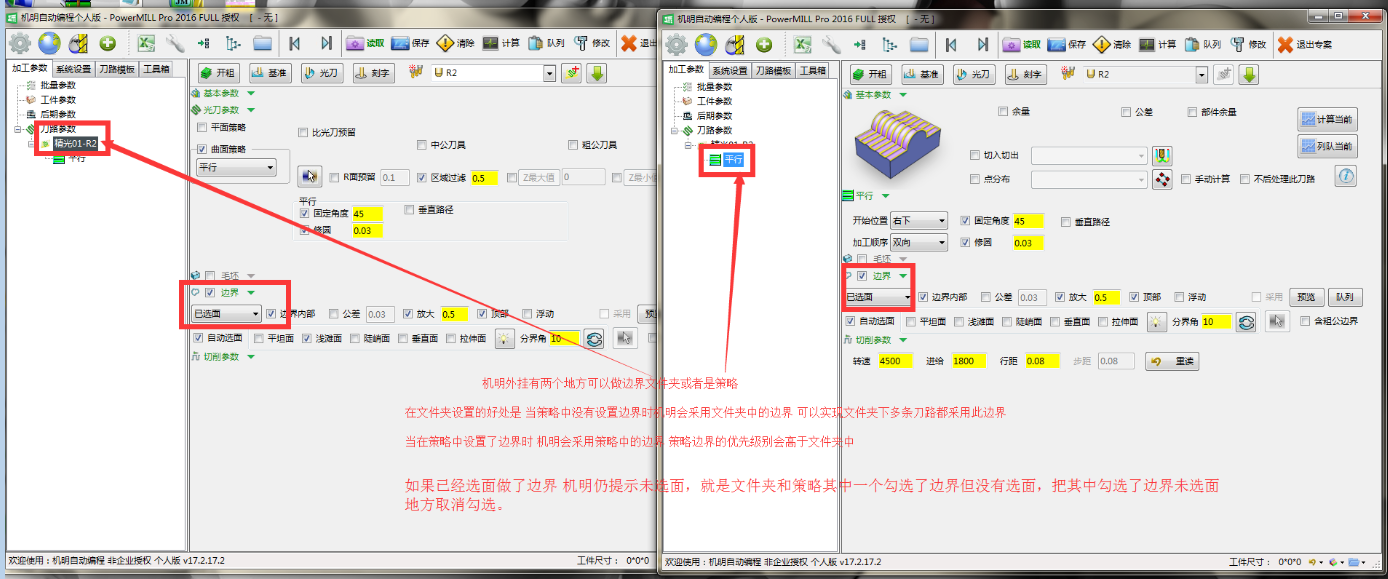Switch to 系统设置 tab in right window
Screen dimensions: 1388x579
(x=730, y=70)
